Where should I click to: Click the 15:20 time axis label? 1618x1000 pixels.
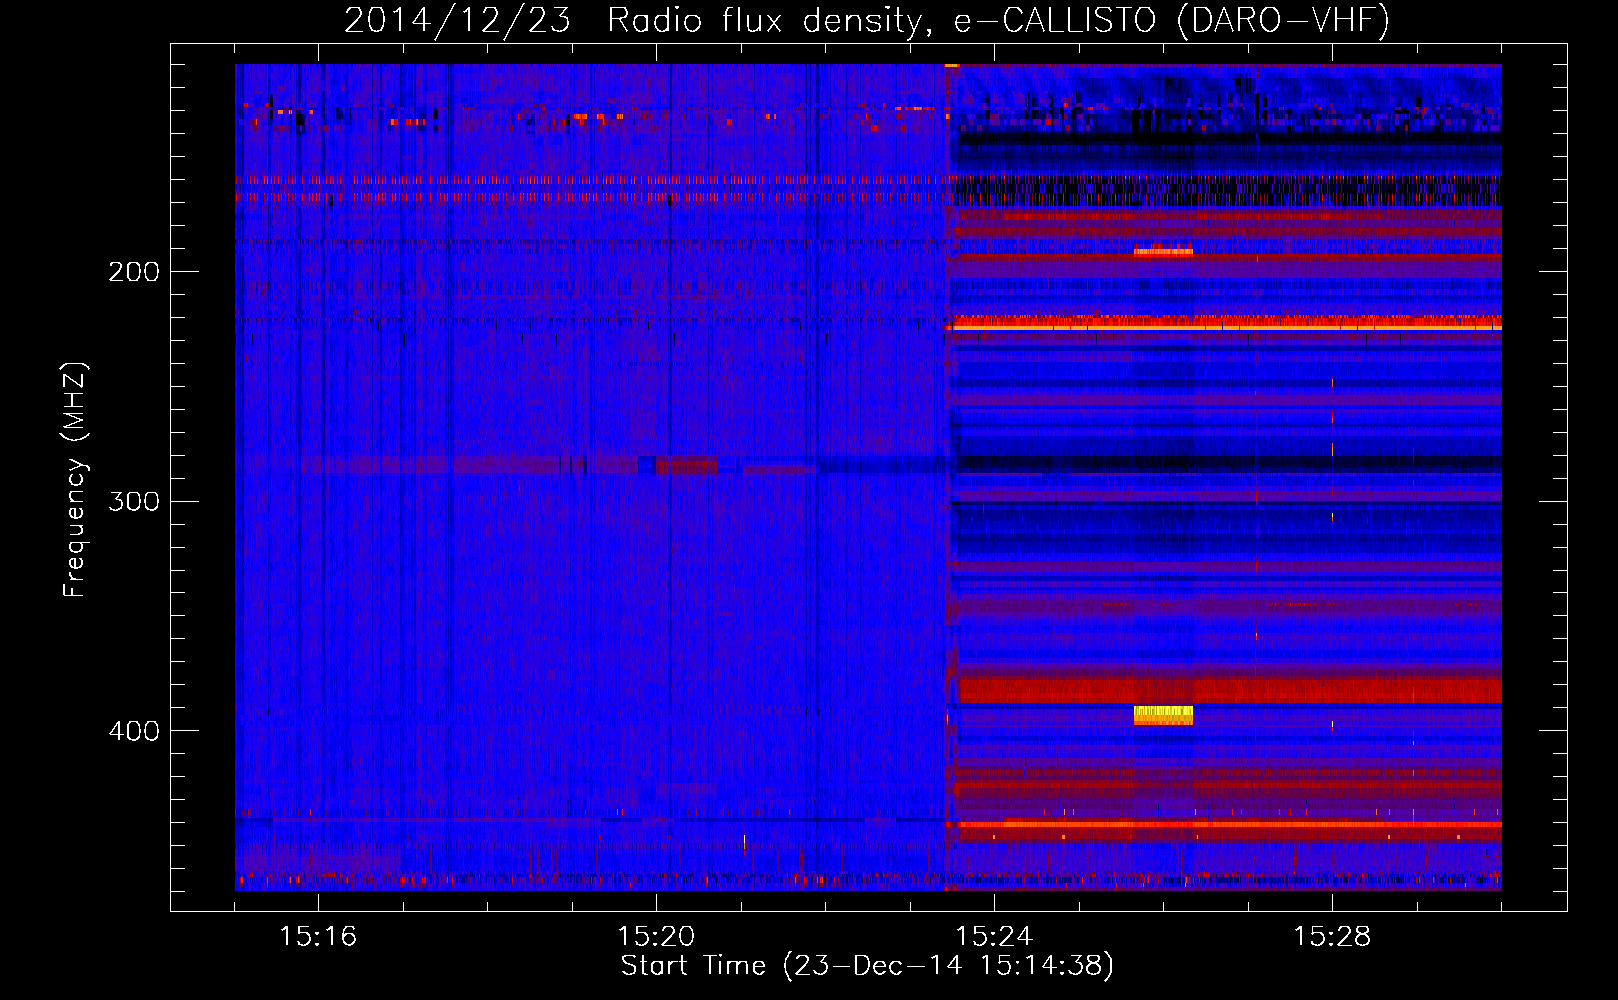pos(656,936)
